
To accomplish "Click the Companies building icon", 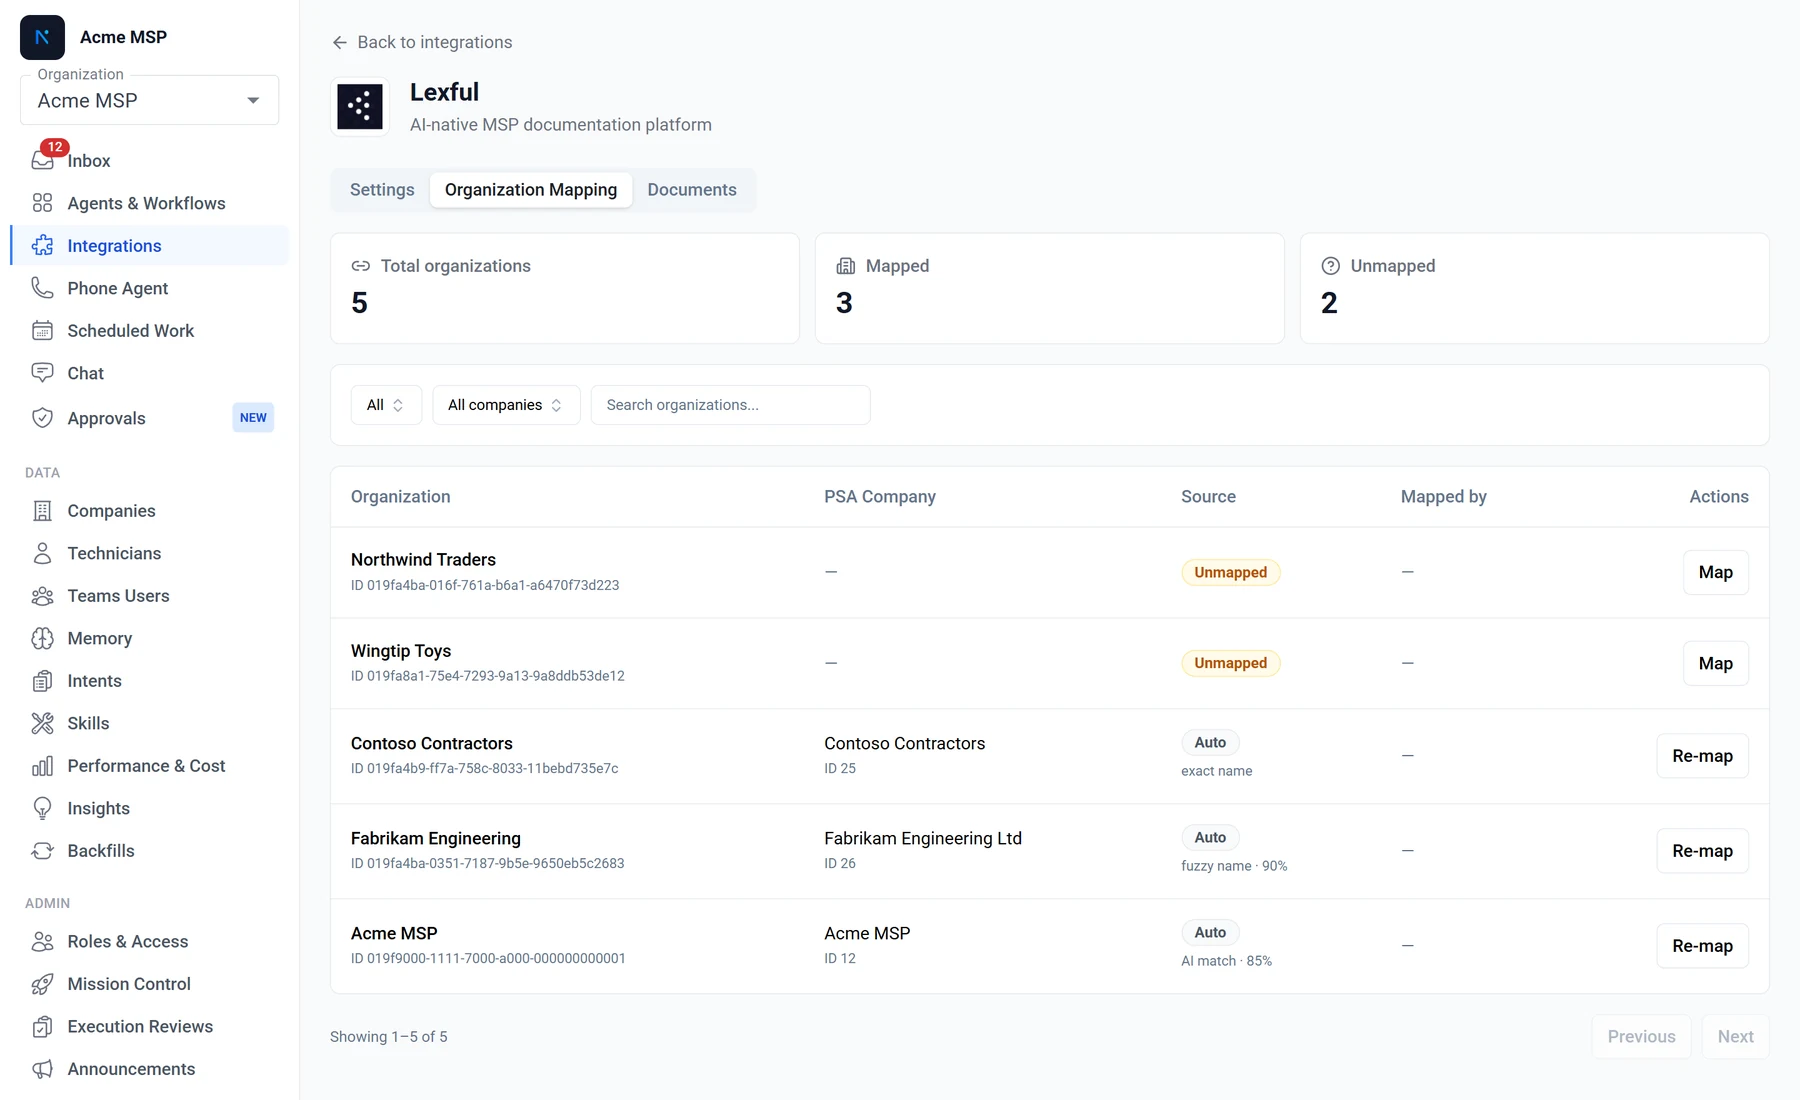I will click(42, 511).
